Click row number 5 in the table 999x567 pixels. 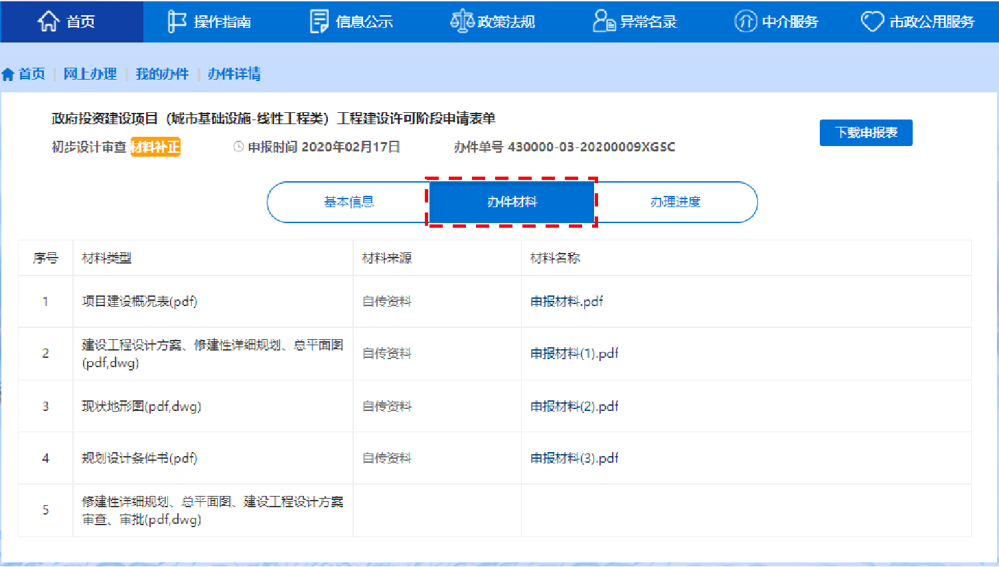point(45,510)
